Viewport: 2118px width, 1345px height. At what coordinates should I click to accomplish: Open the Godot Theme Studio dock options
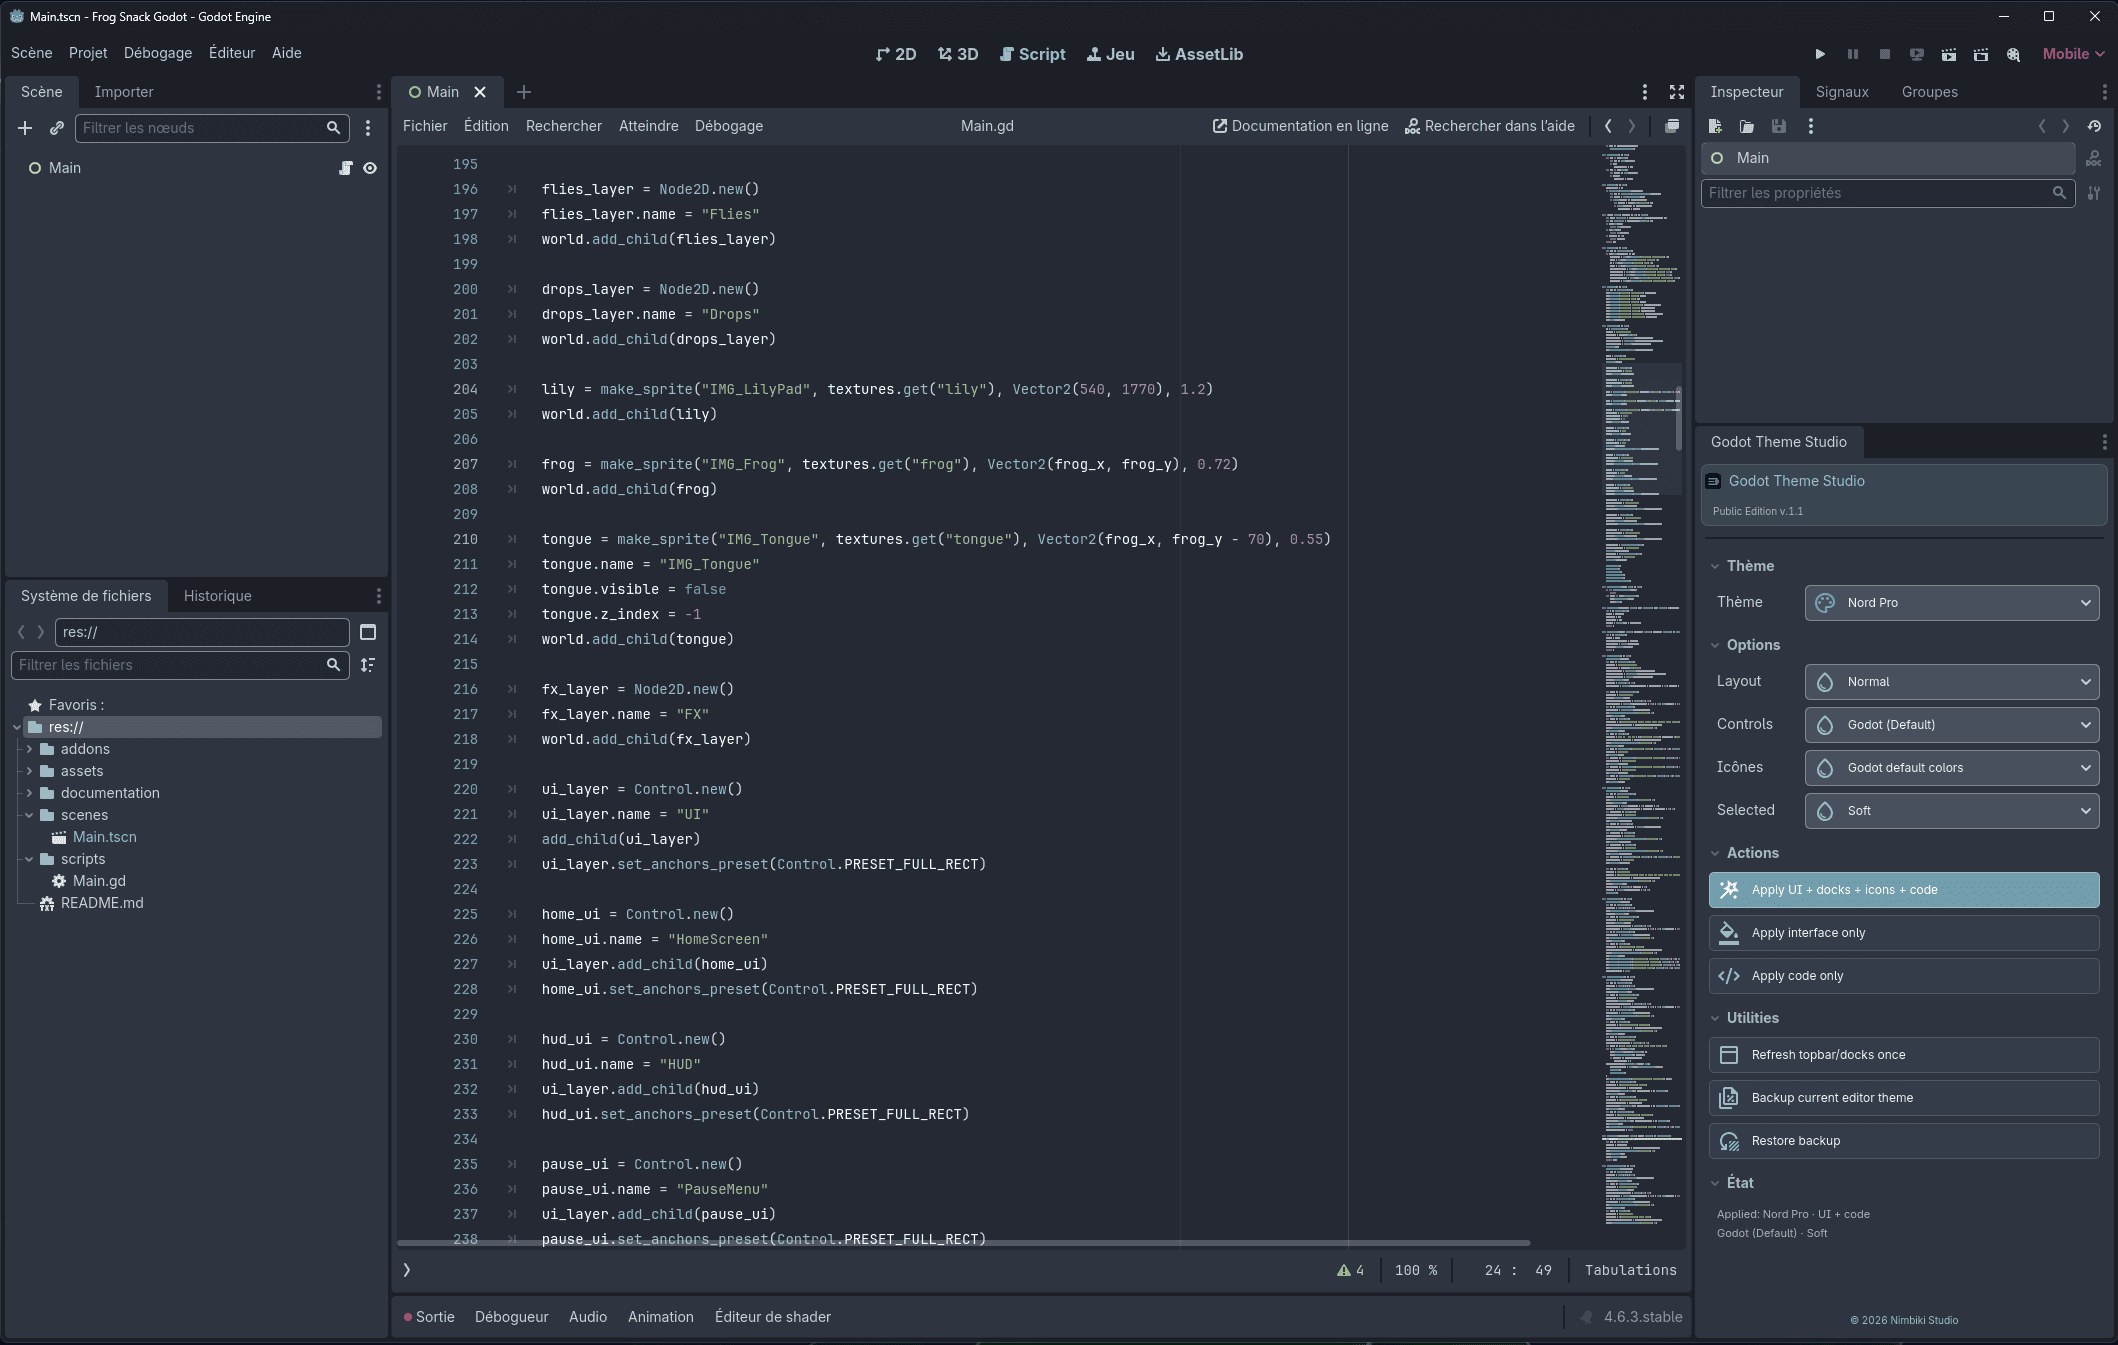click(x=2104, y=442)
